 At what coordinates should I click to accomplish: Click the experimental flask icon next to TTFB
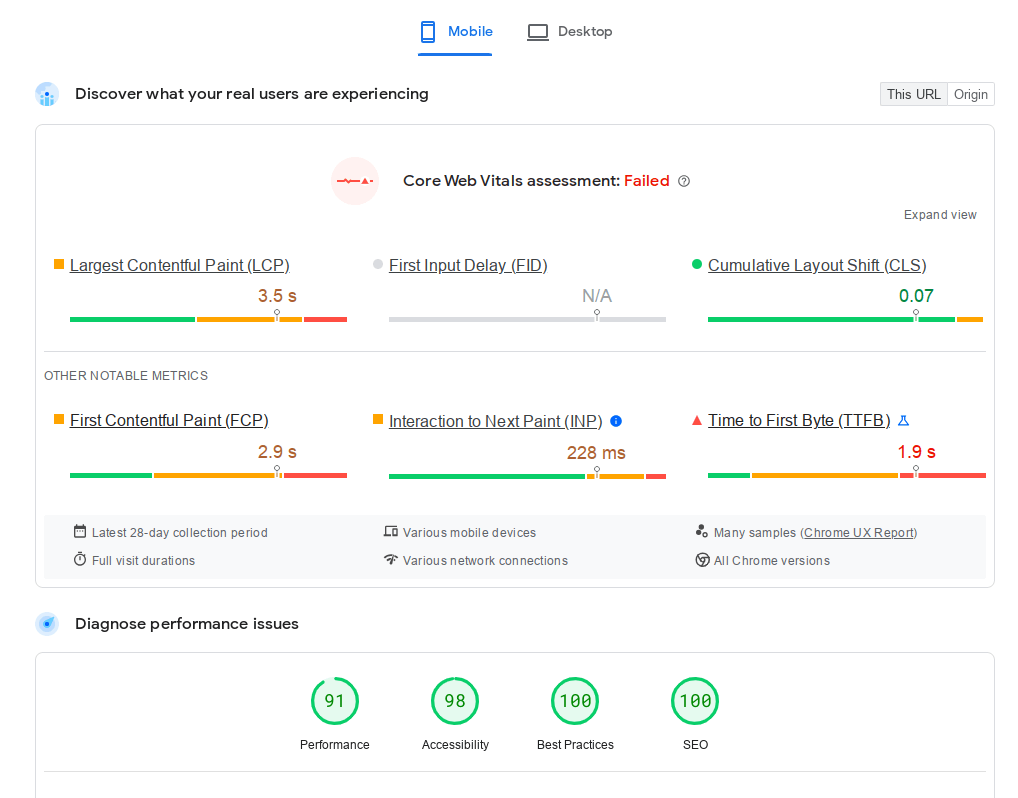[x=903, y=420]
